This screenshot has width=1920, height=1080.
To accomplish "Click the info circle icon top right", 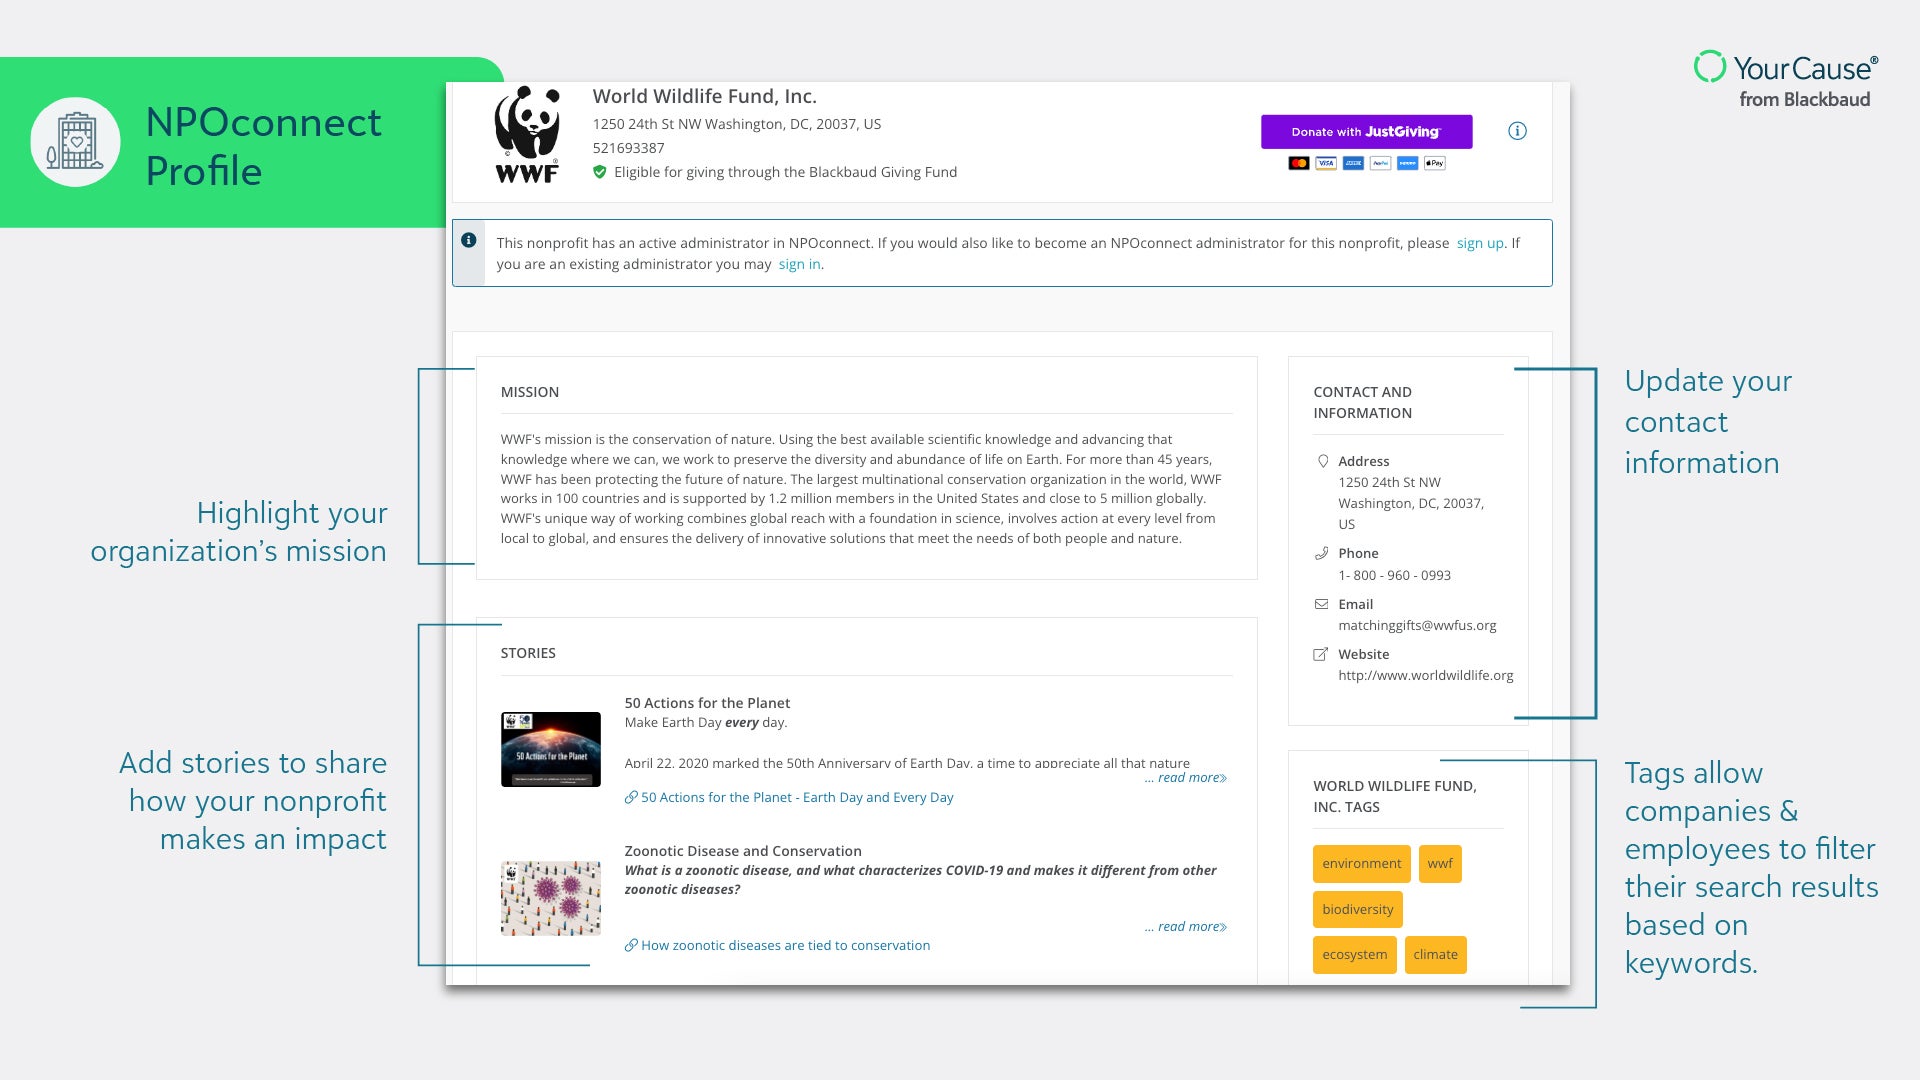I will (1518, 131).
